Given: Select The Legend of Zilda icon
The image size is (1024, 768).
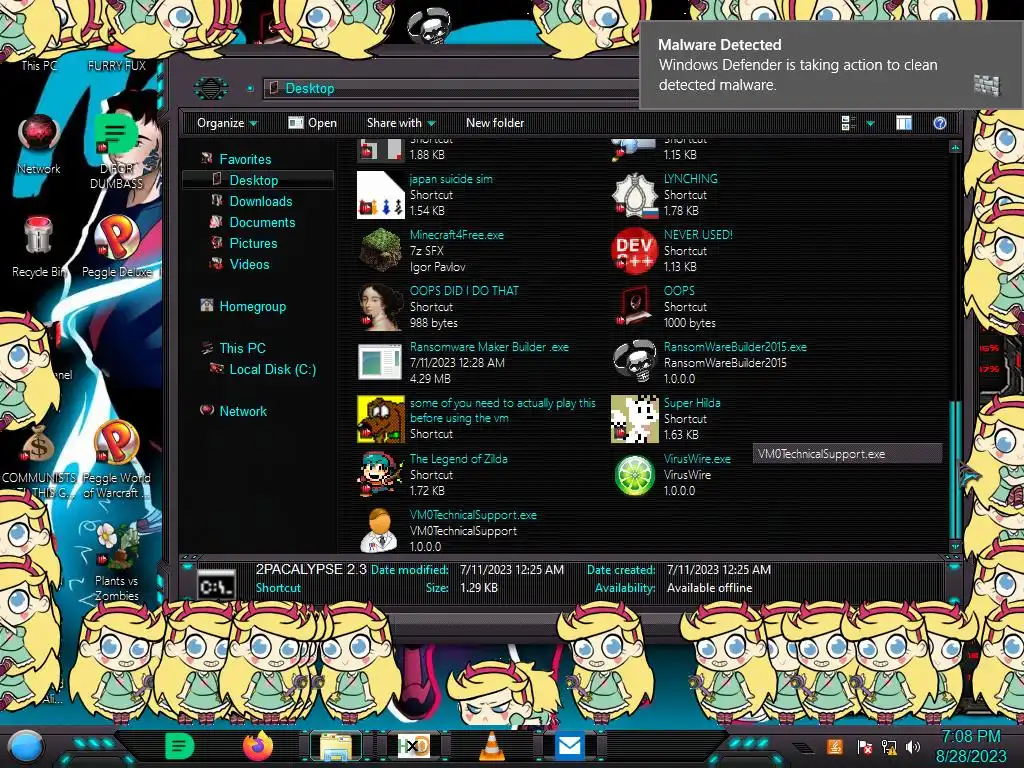Looking at the screenshot, I should coord(381,474).
